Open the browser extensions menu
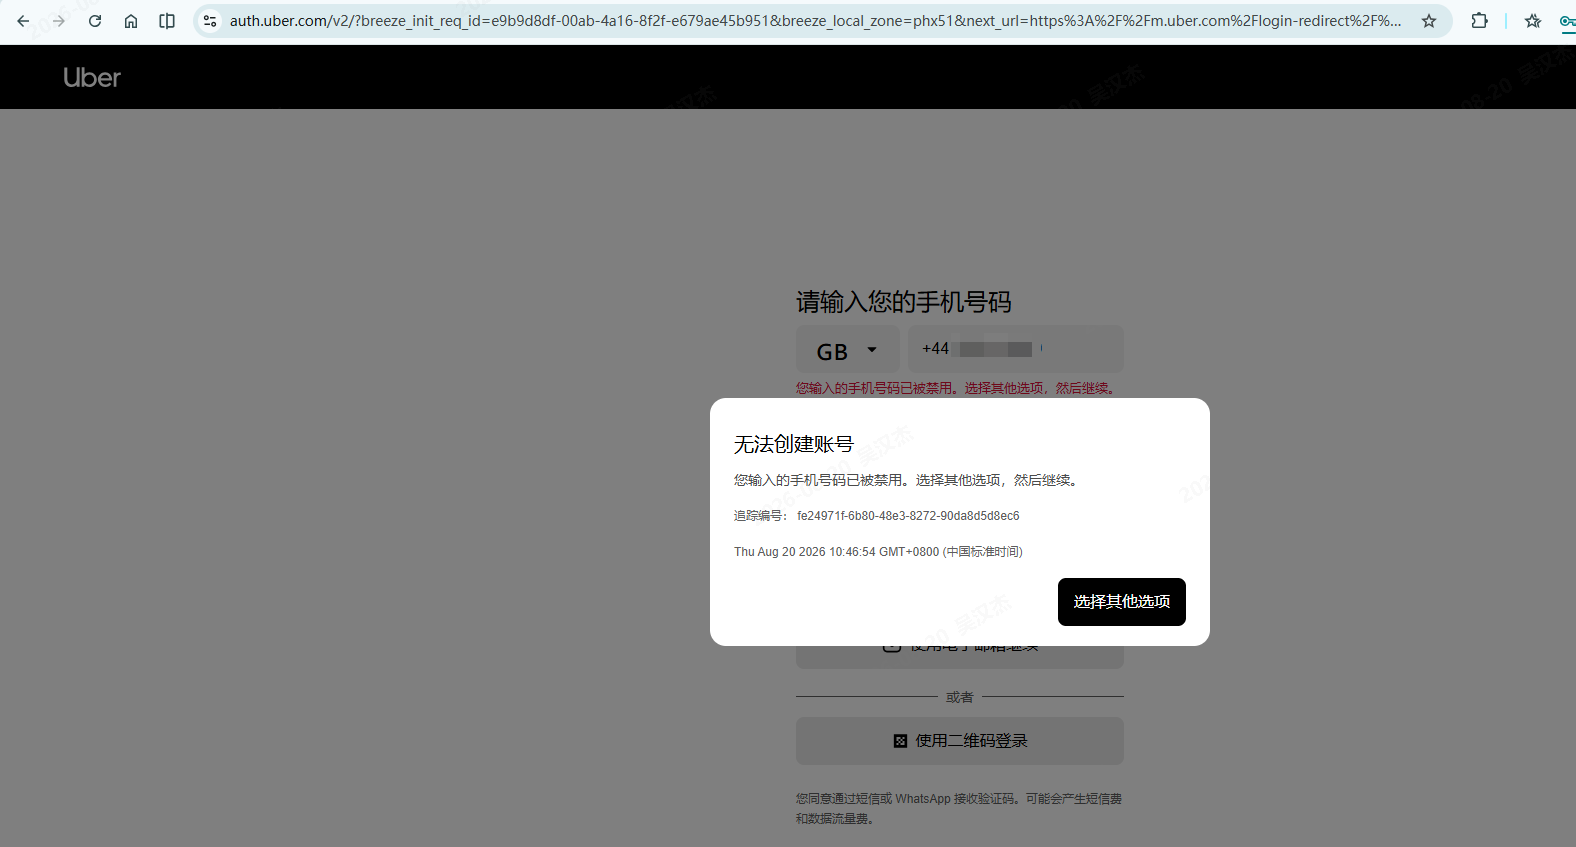The height and width of the screenshot is (847, 1576). pos(1479,21)
